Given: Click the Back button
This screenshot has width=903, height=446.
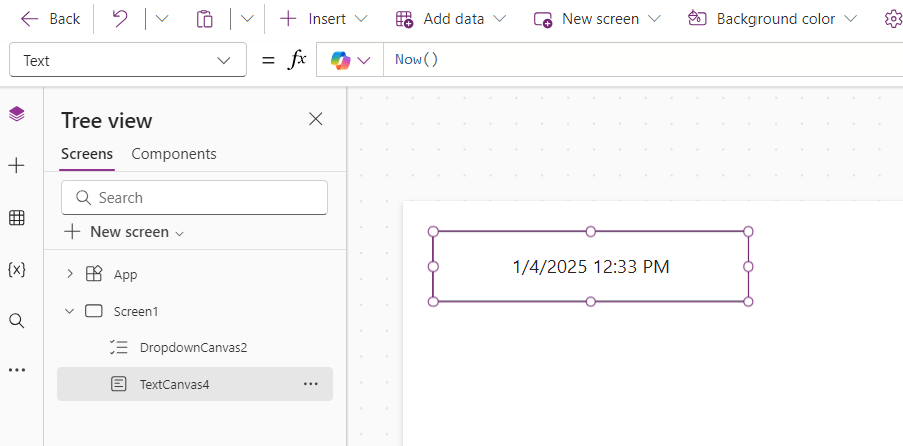Looking at the screenshot, I should (51, 19).
